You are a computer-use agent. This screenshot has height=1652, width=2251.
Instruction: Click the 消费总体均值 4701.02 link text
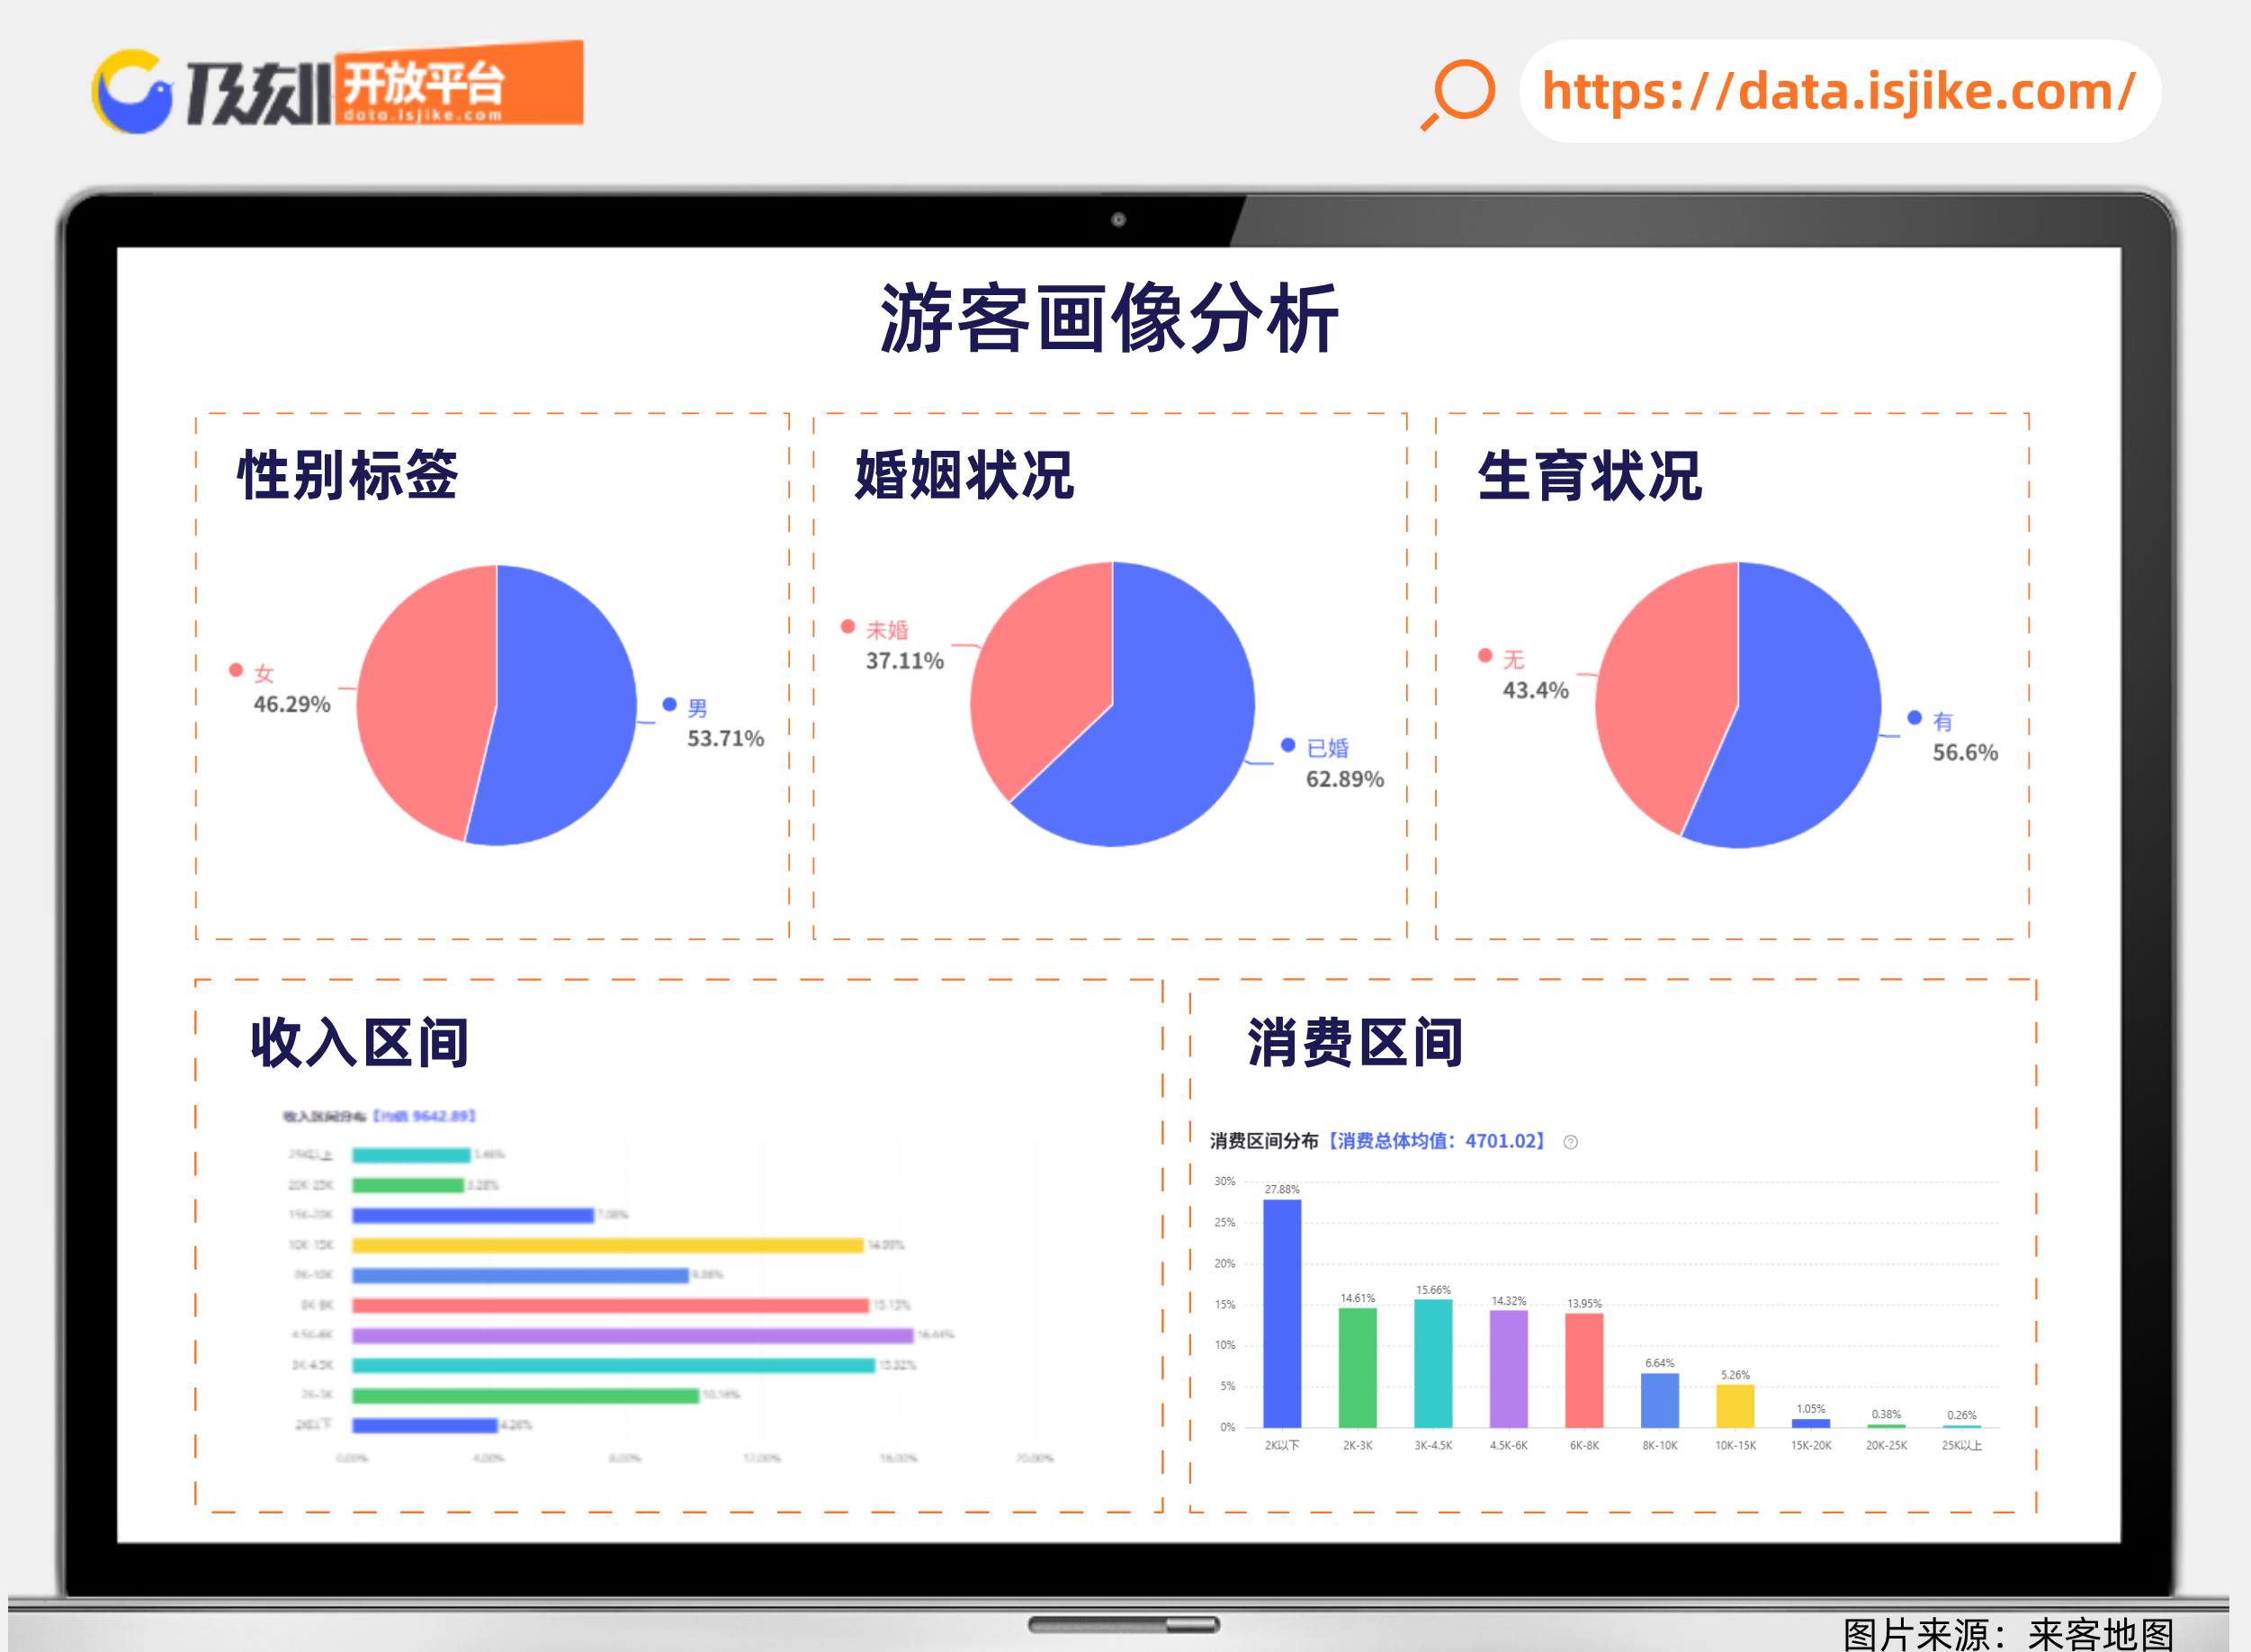[x=1436, y=1141]
